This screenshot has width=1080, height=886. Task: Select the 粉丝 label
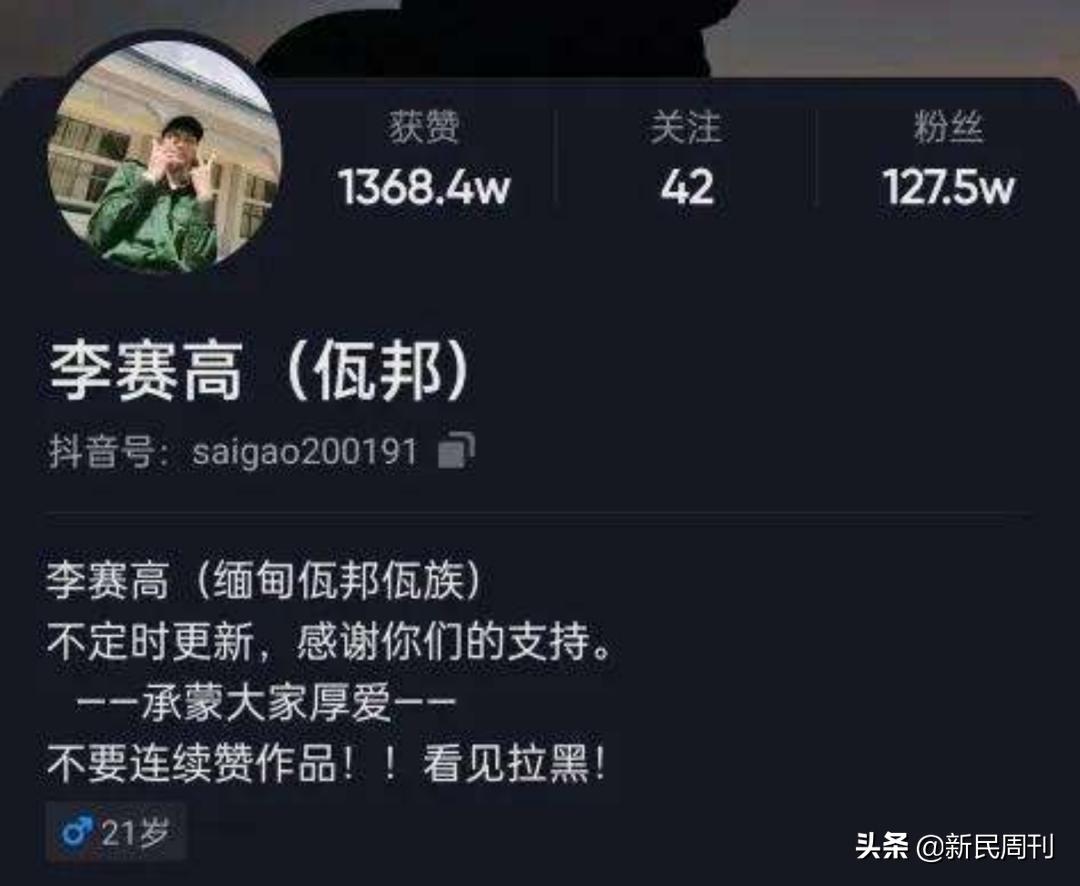948,127
